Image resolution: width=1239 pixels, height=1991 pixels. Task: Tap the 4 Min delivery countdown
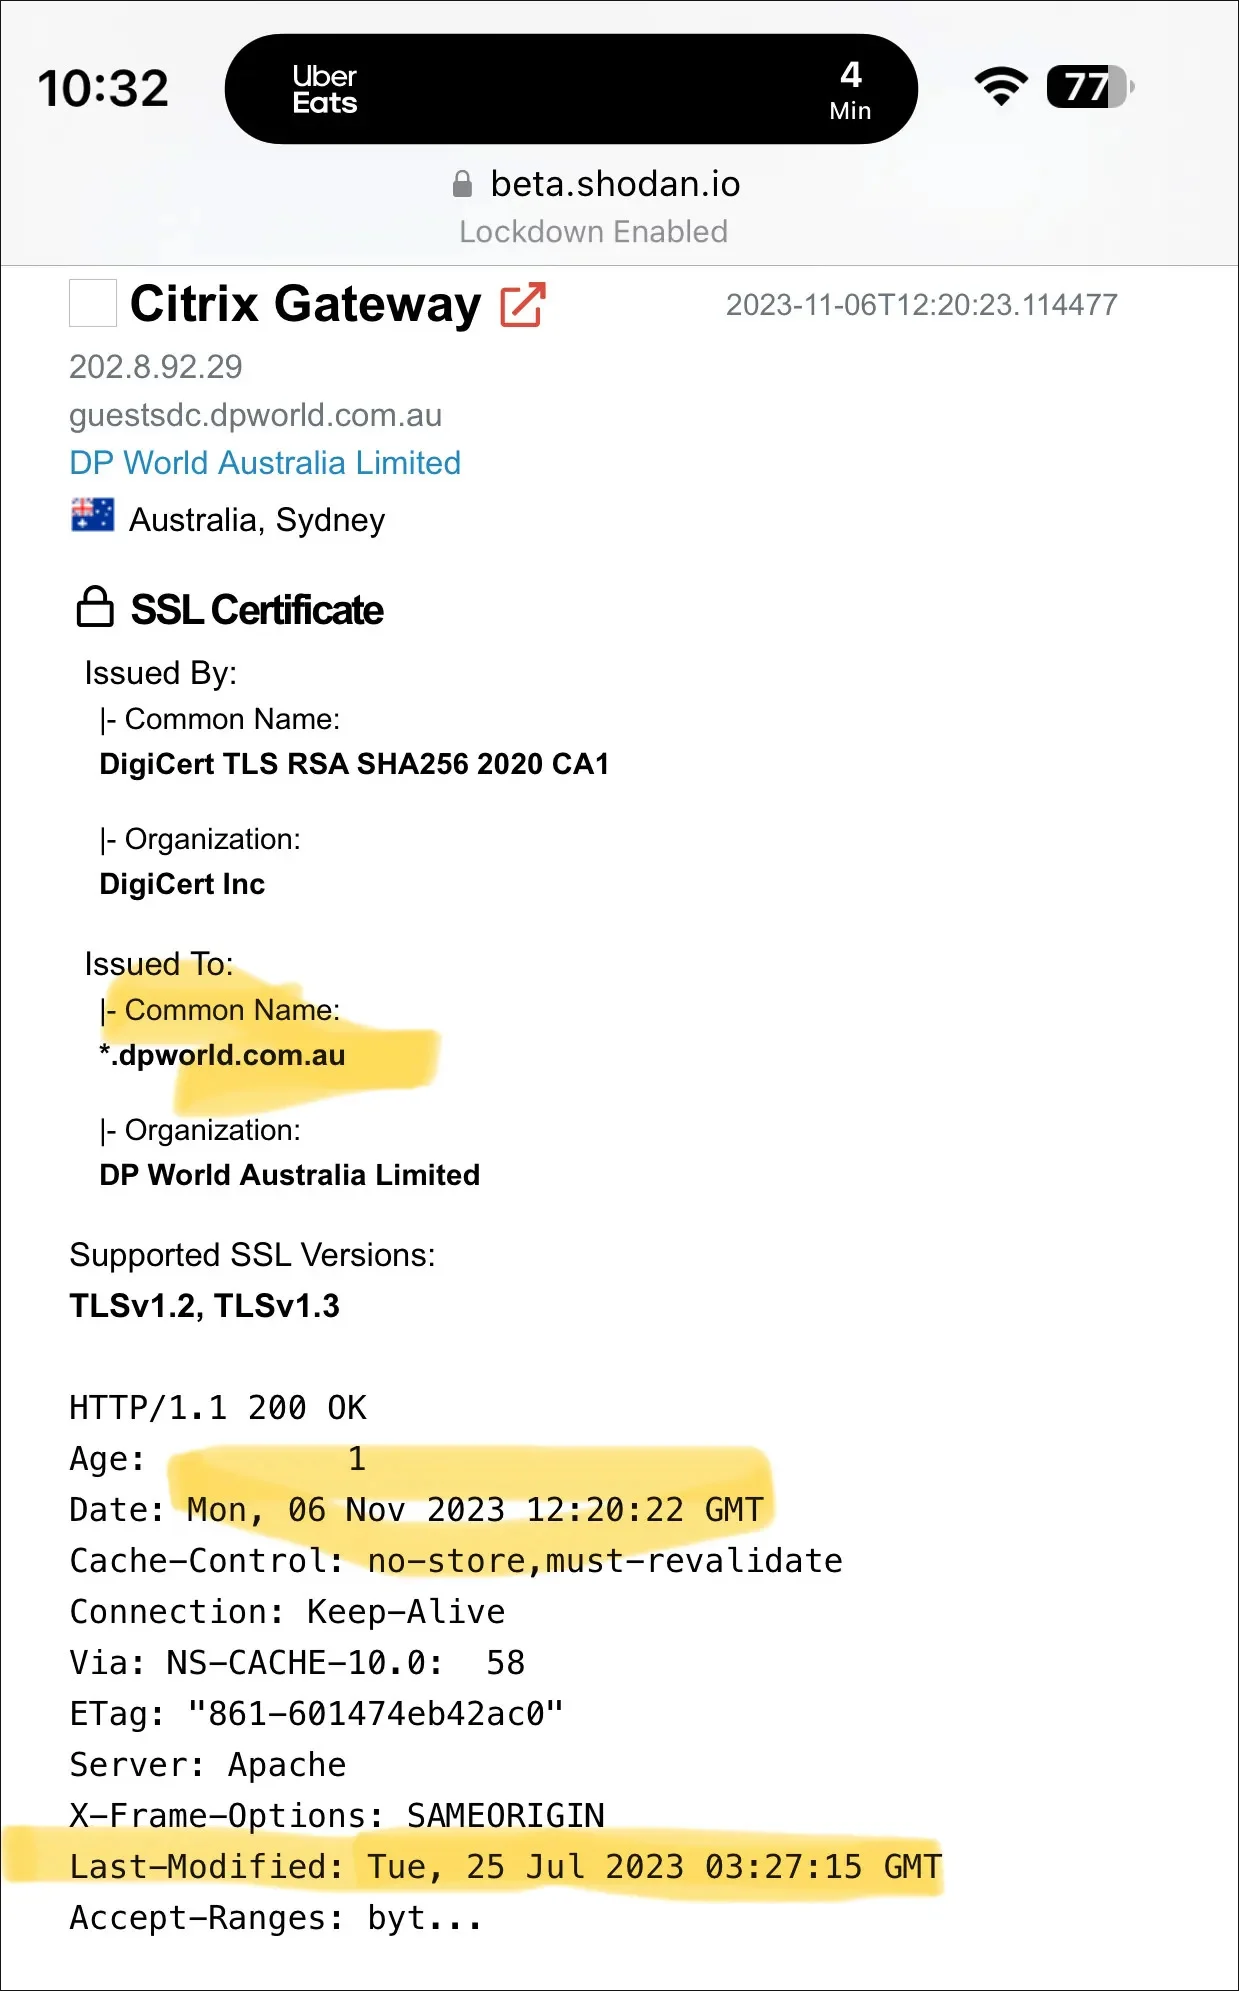[x=850, y=90]
